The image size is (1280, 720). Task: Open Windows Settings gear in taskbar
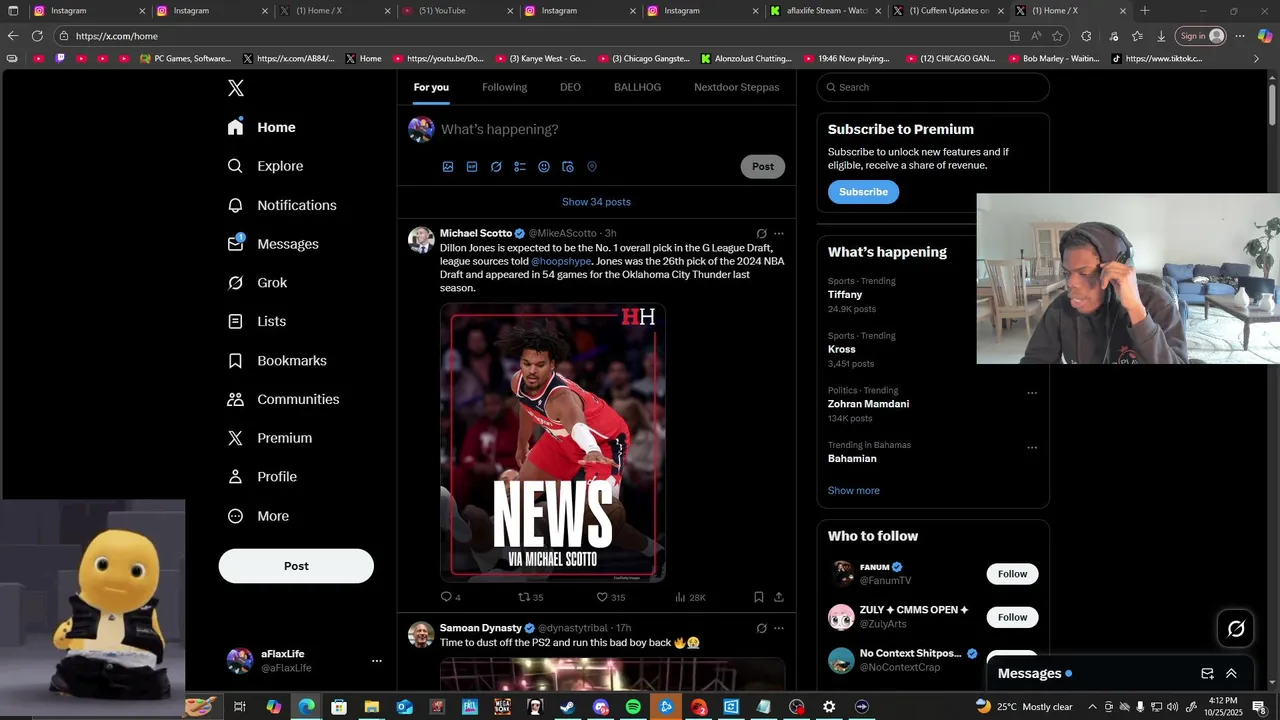pos(829,707)
